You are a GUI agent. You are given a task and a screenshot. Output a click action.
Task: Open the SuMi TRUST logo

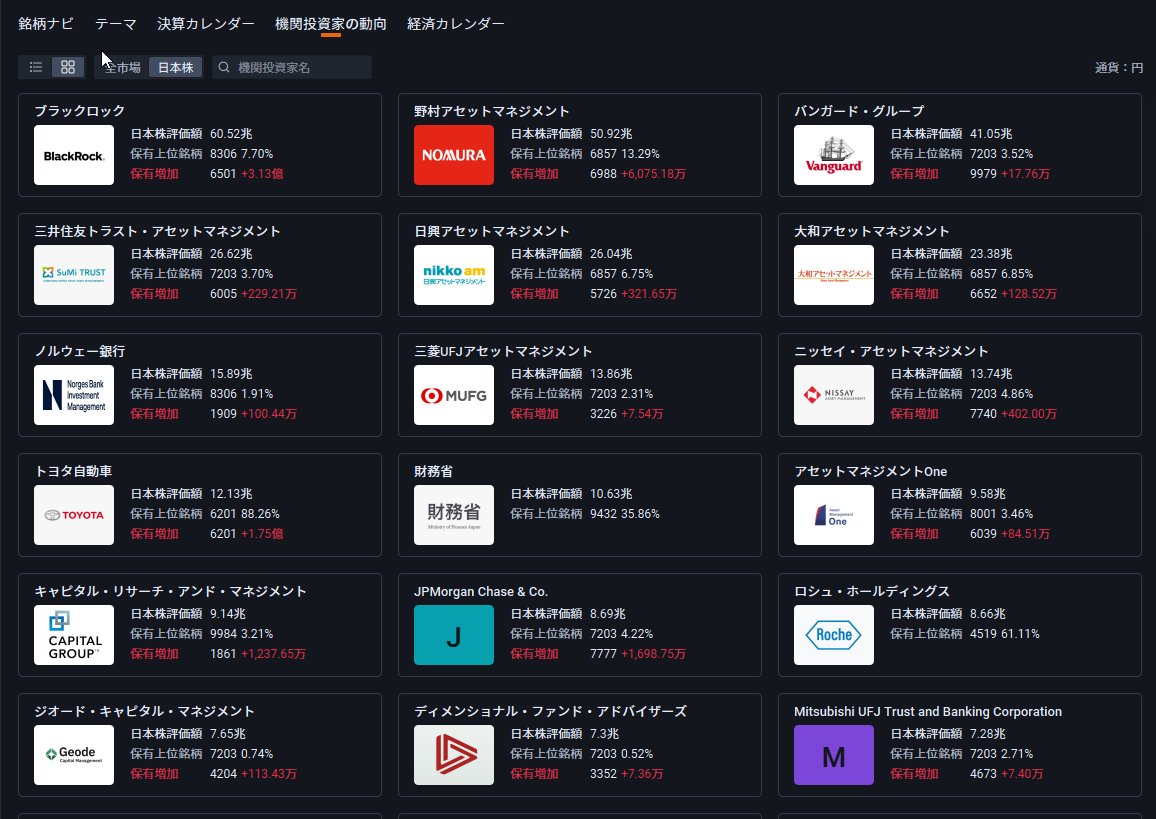(x=74, y=275)
